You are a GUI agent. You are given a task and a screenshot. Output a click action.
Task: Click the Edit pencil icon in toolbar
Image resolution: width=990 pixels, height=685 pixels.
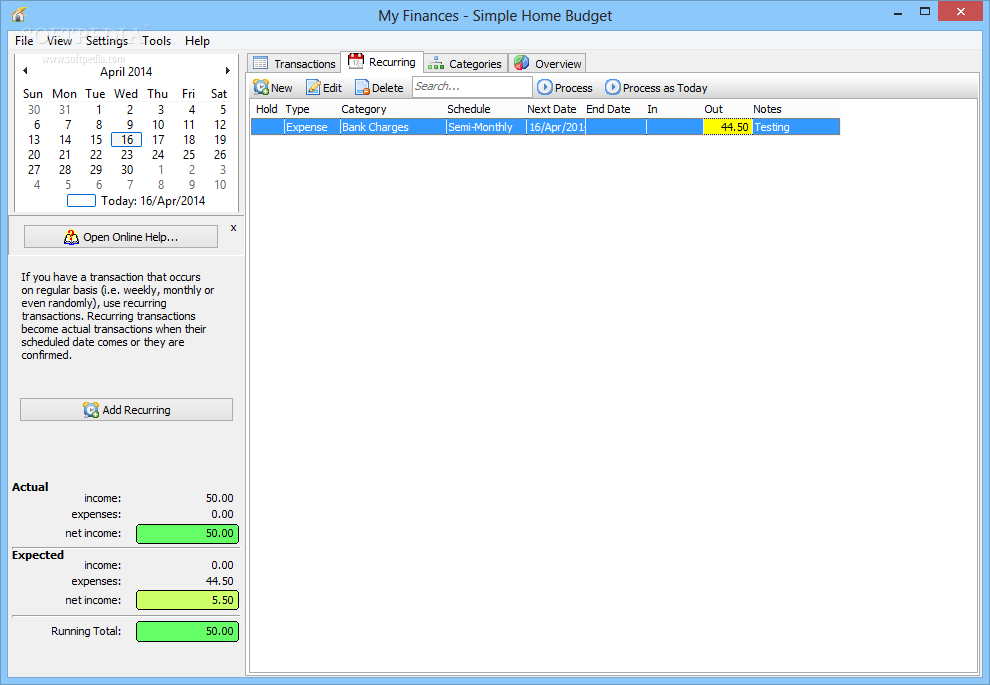tap(313, 87)
